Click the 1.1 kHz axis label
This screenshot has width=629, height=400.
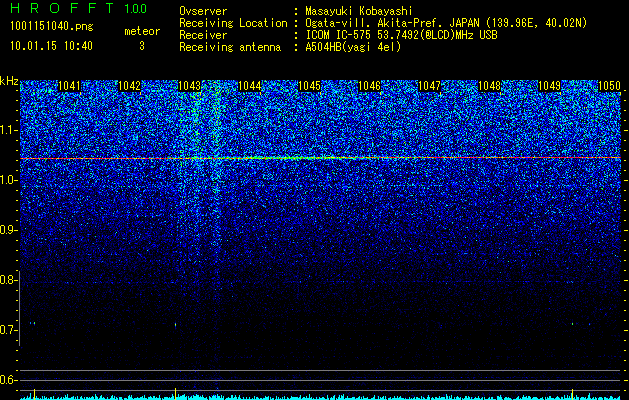coord(7,130)
